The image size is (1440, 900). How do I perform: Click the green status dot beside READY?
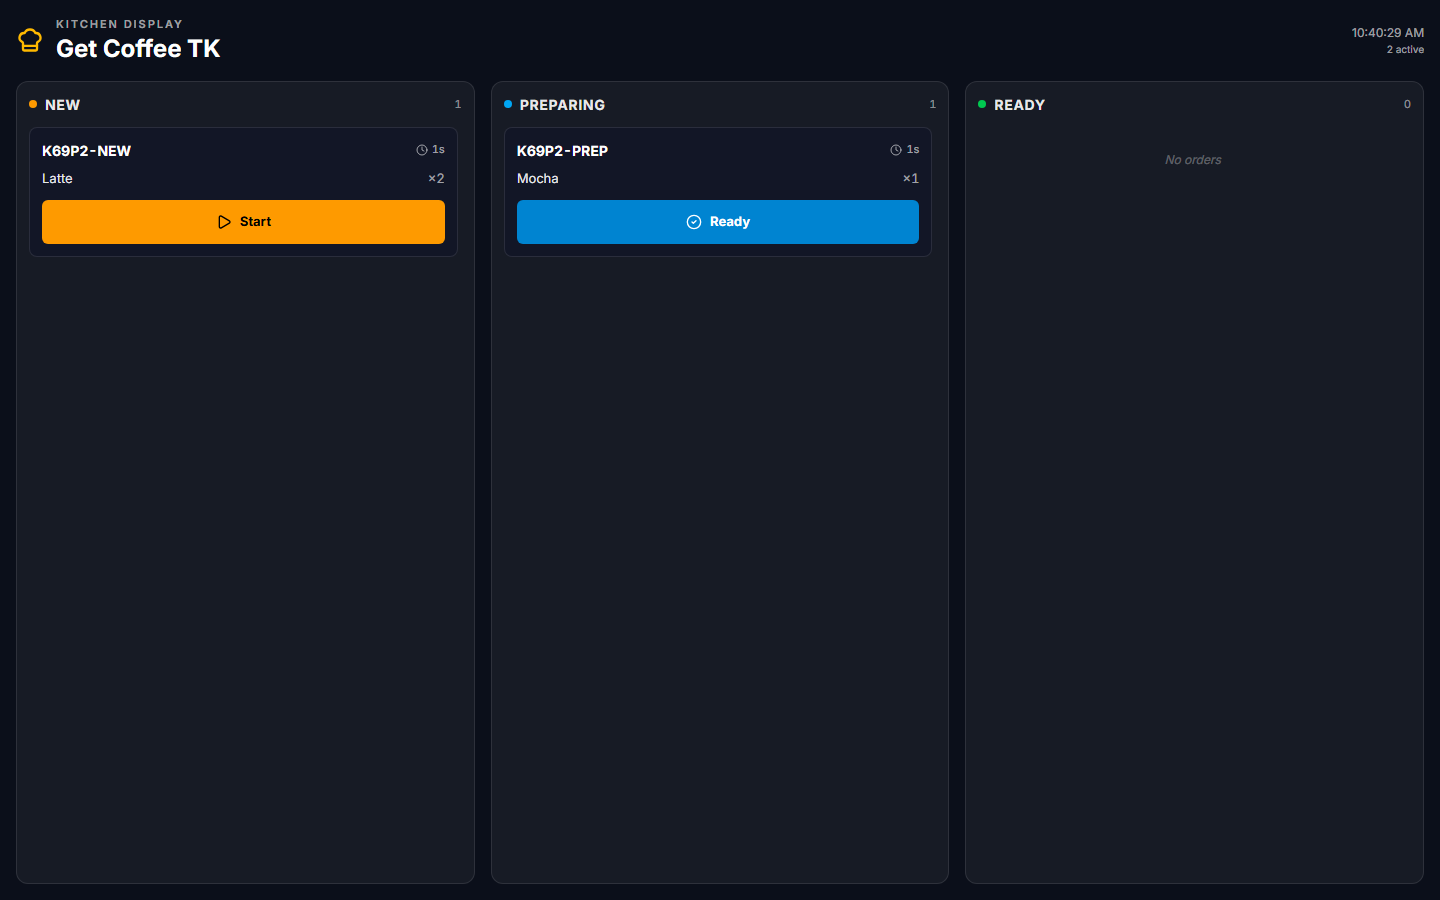tap(982, 104)
